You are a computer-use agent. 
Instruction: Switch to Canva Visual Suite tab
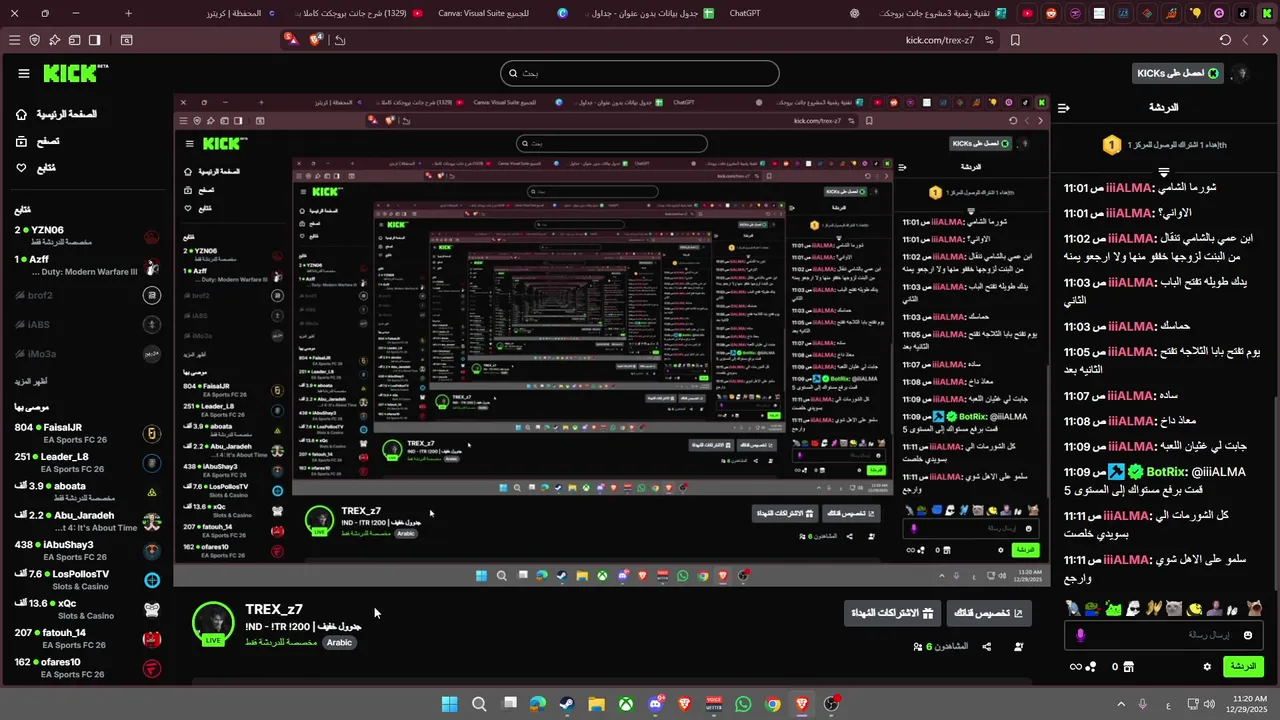click(483, 13)
